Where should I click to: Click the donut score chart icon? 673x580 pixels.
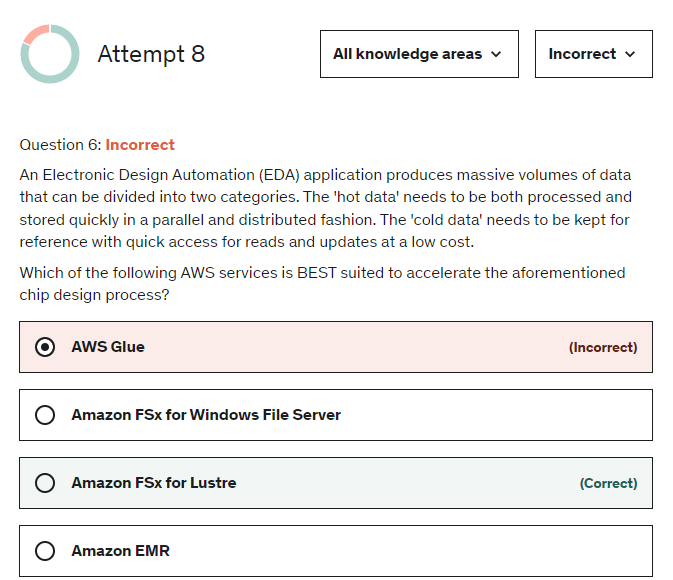tap(49, 54)
